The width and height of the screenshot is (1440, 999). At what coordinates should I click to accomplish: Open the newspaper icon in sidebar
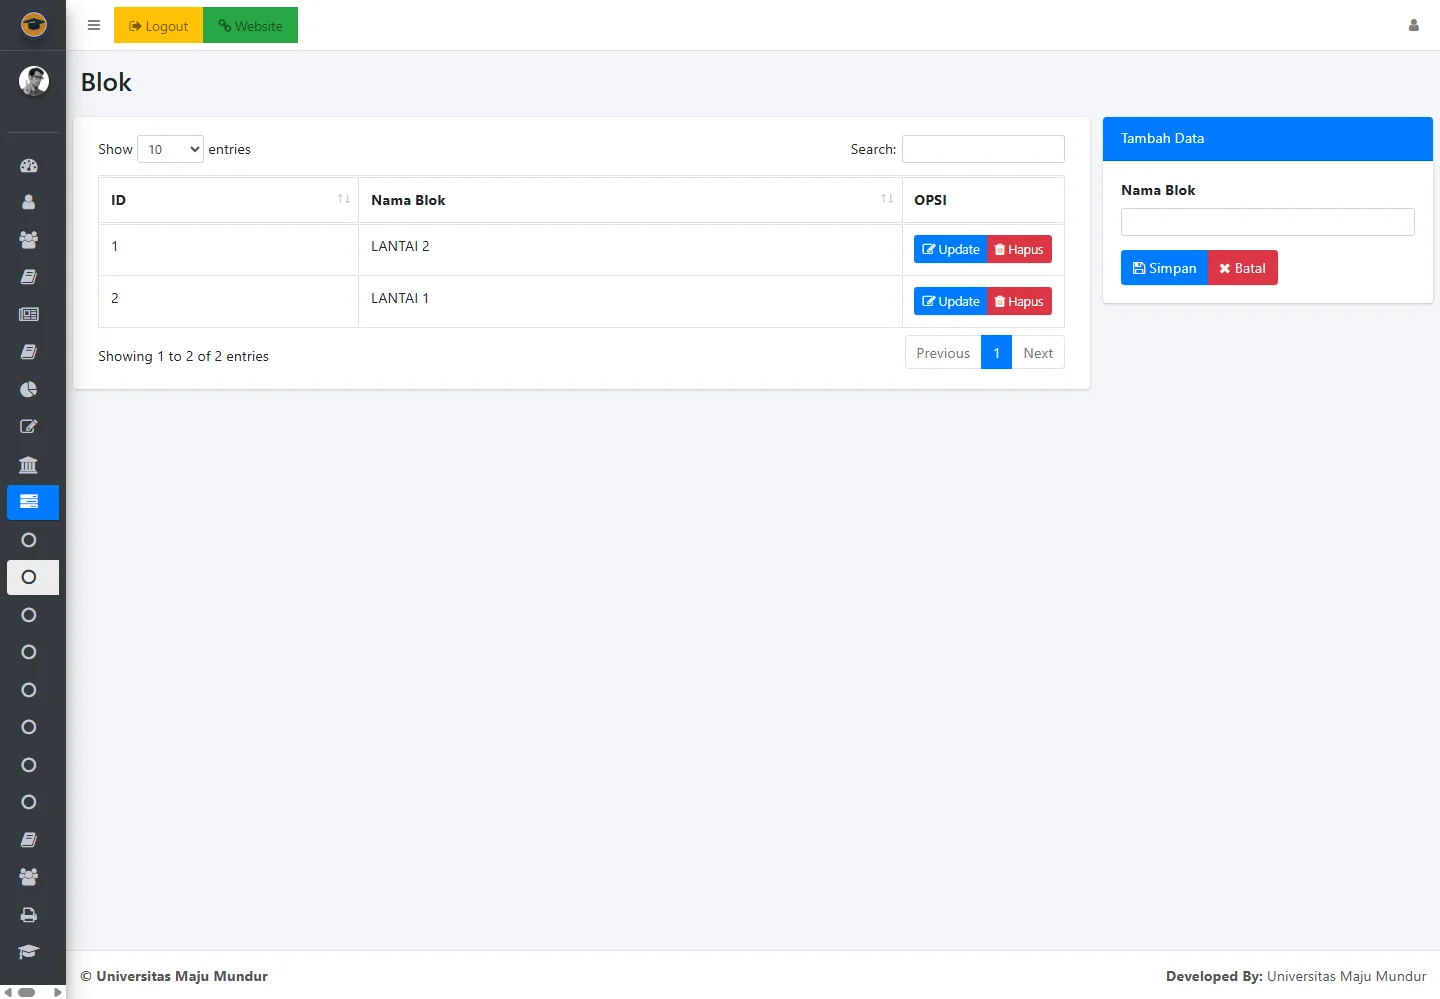click(29, 314)
